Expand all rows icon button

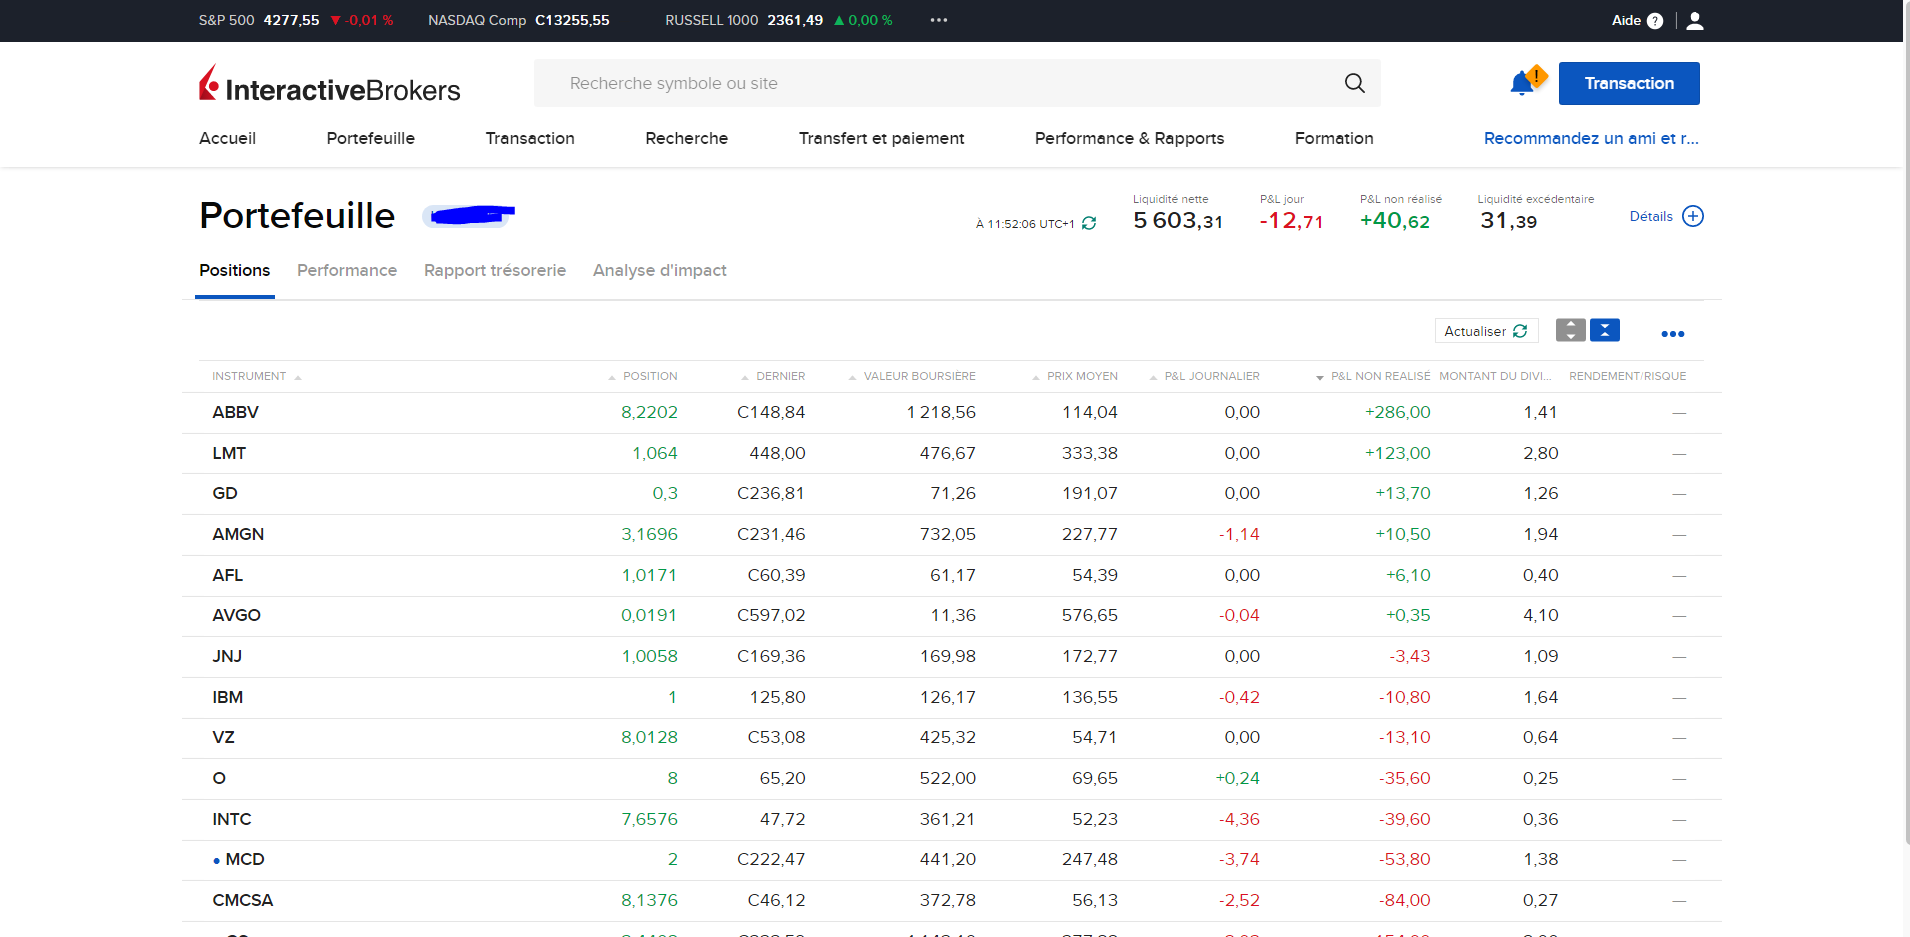[1571, 330]
